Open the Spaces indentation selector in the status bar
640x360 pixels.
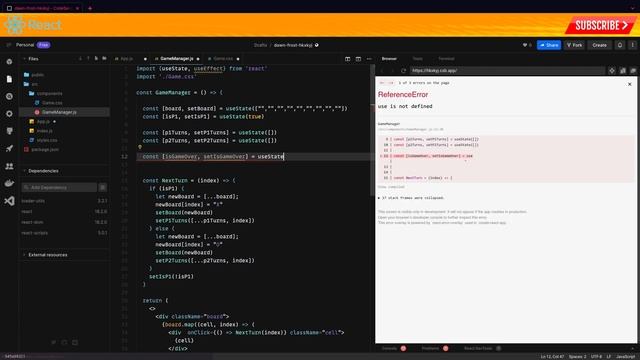(x=577, y=357)
